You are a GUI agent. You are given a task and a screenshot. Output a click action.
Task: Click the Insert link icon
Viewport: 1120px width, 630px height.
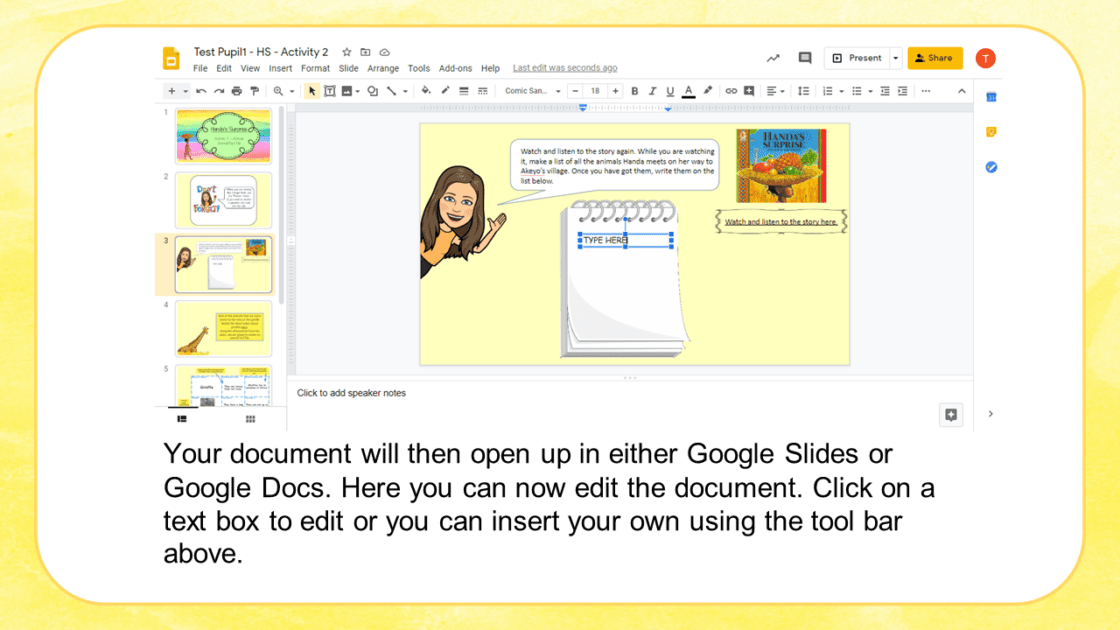coord(731,91)
